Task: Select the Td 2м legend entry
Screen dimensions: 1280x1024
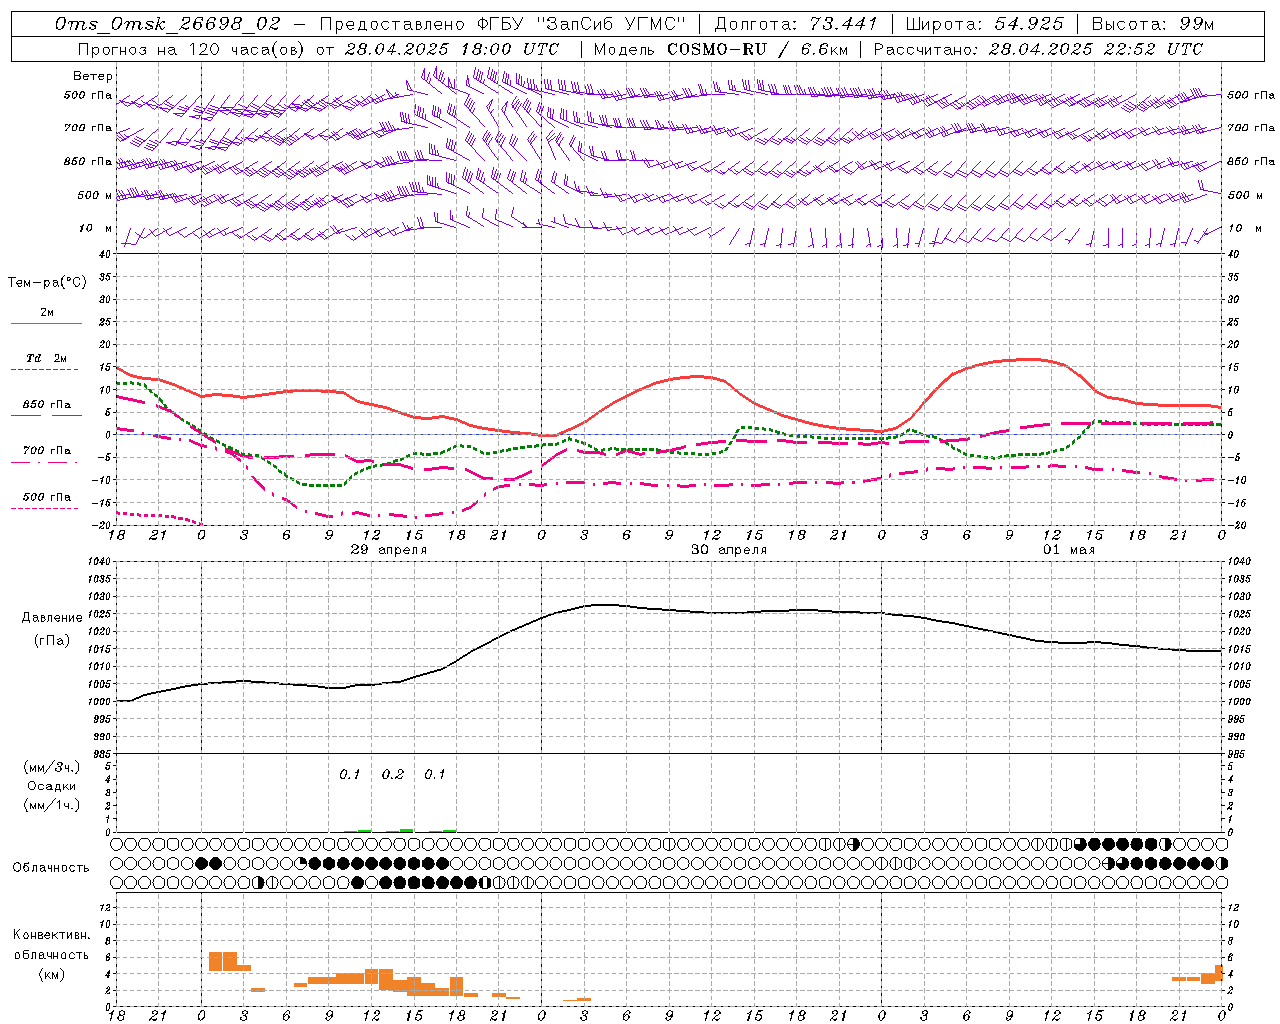Action: (46, 358)
